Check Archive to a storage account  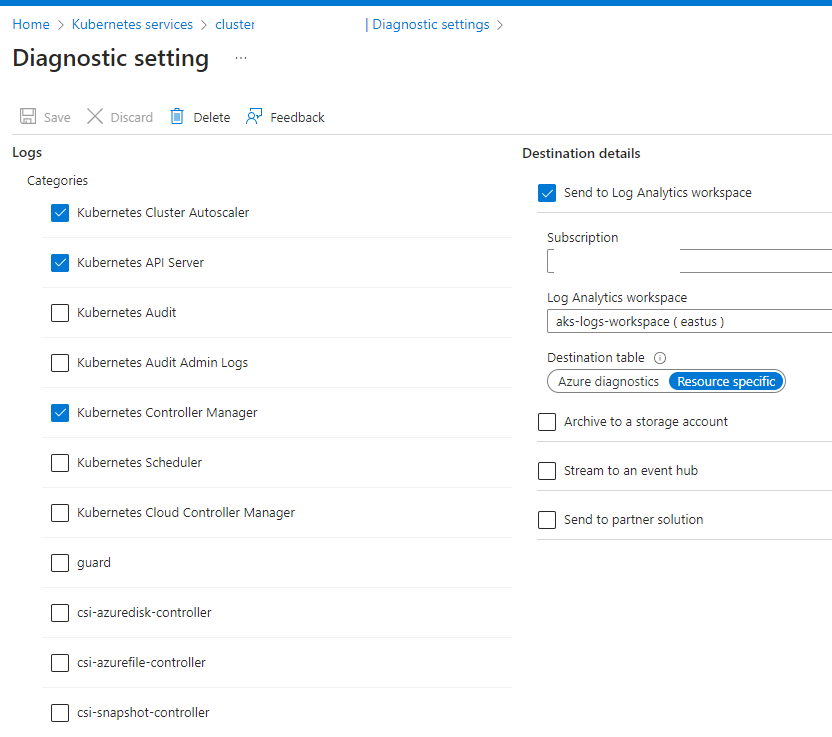click(x=547, y=422)
